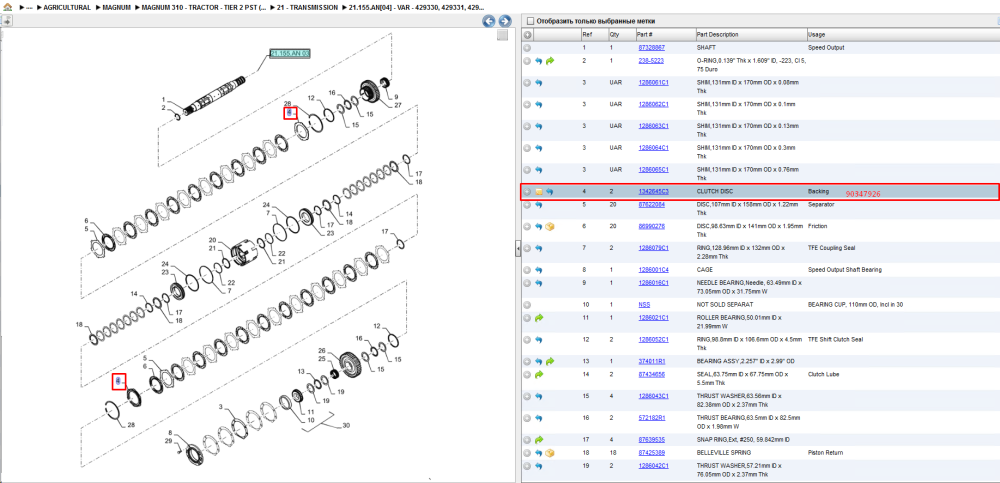Click the diagram toolbar pin icon
Screen dimensions: 1000x483
coord(6,20)
